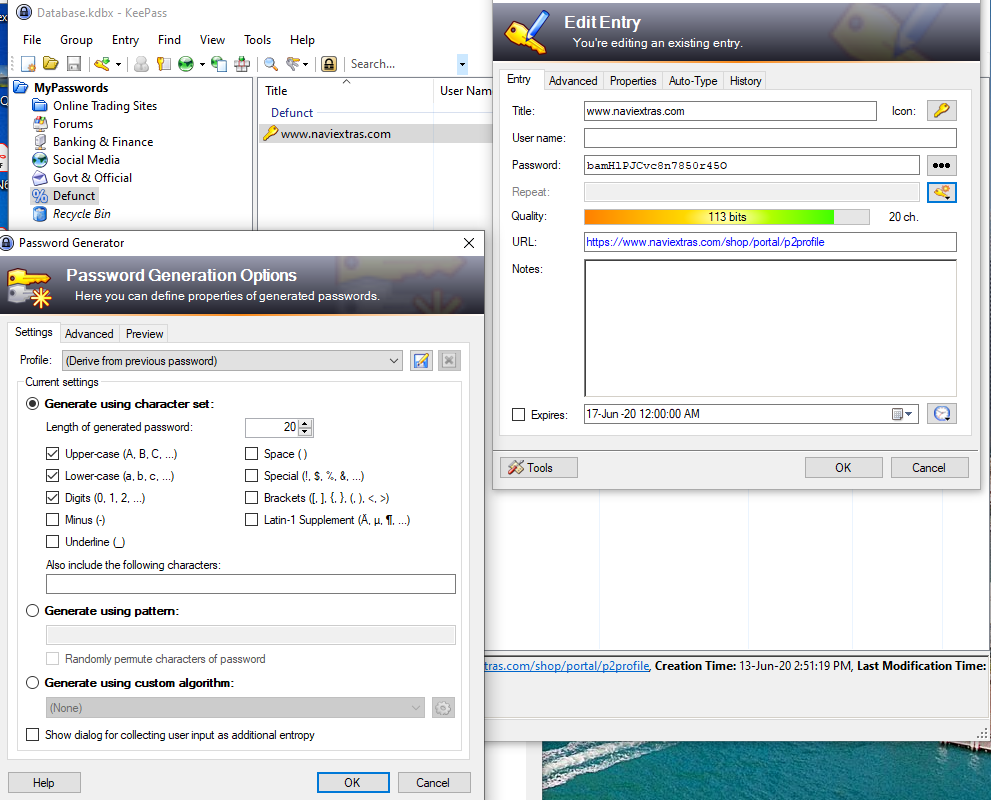991x800 pixels.
Task: Enable the Space checkbox
Action: [x=252, y=454]
